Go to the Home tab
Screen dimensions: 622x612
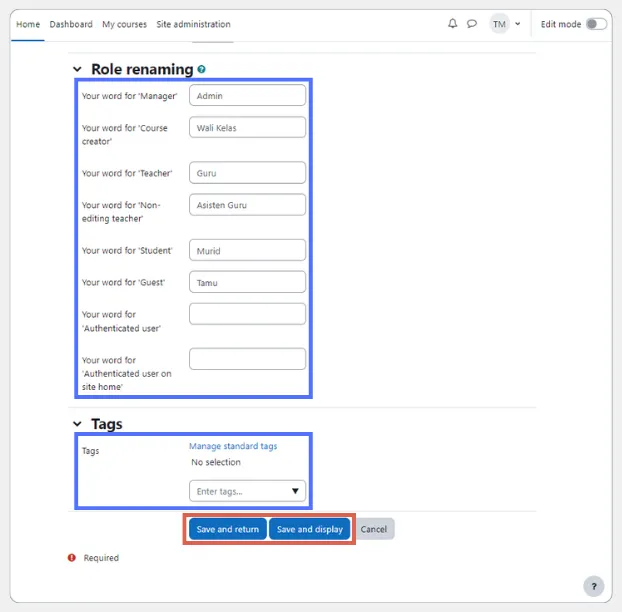(x=28, y=24)
